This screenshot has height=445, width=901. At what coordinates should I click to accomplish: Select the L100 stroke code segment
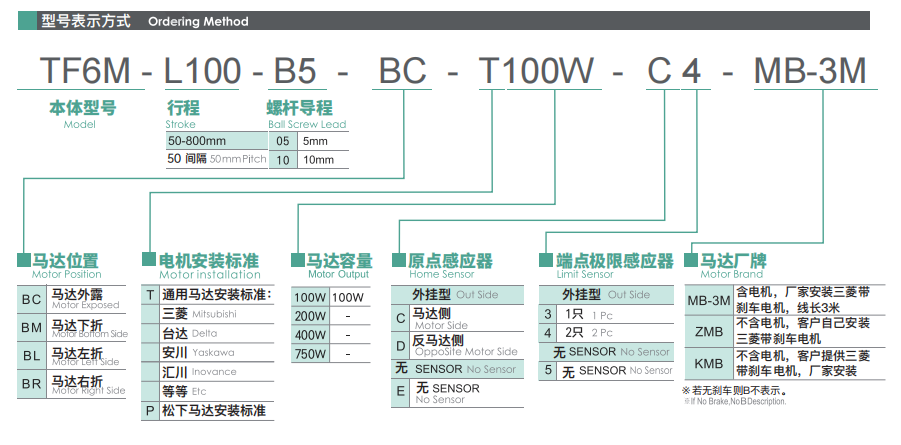click(202, 71)
